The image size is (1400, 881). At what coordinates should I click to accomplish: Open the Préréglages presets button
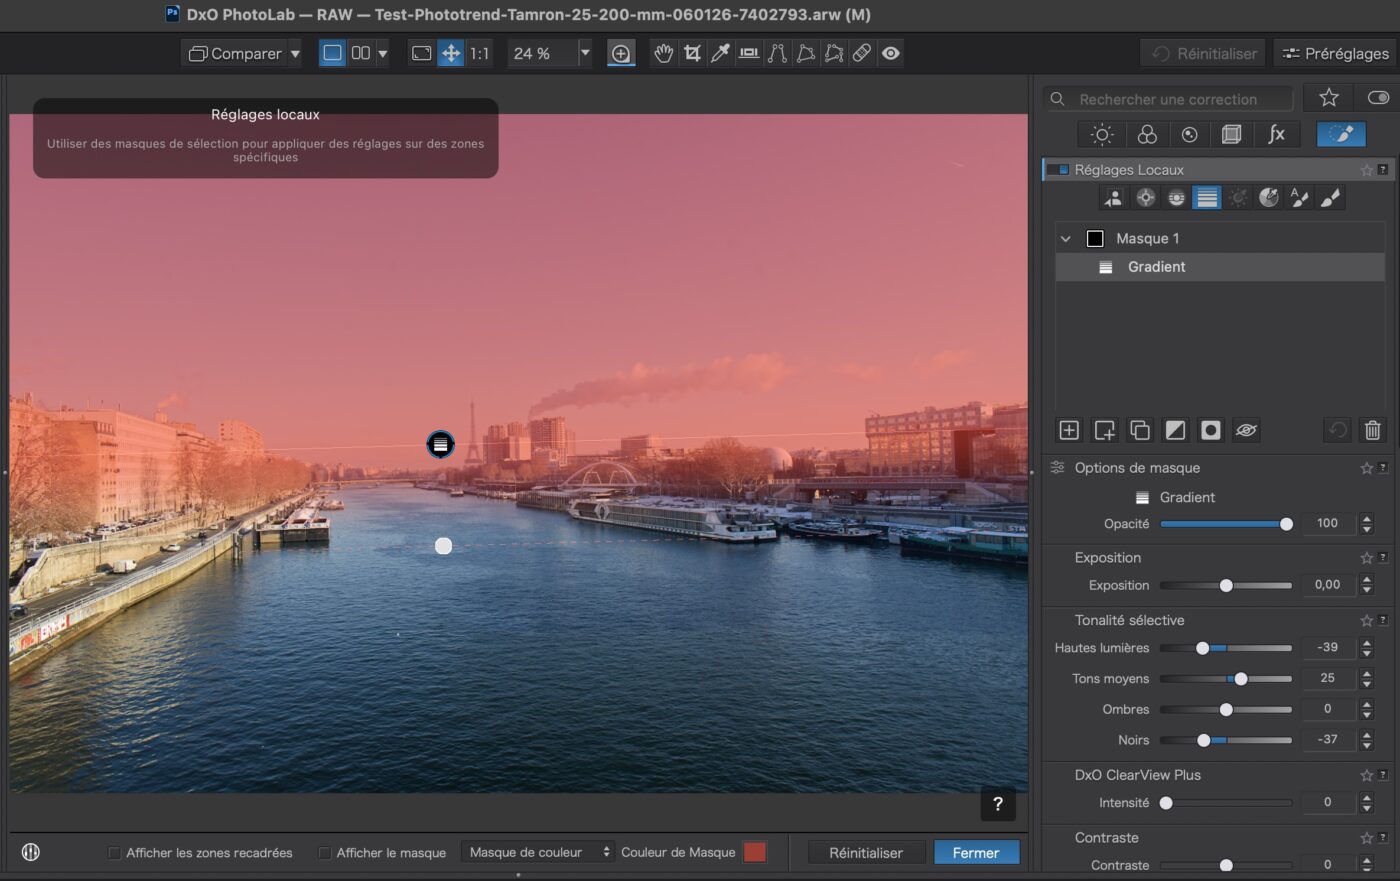1335,53
